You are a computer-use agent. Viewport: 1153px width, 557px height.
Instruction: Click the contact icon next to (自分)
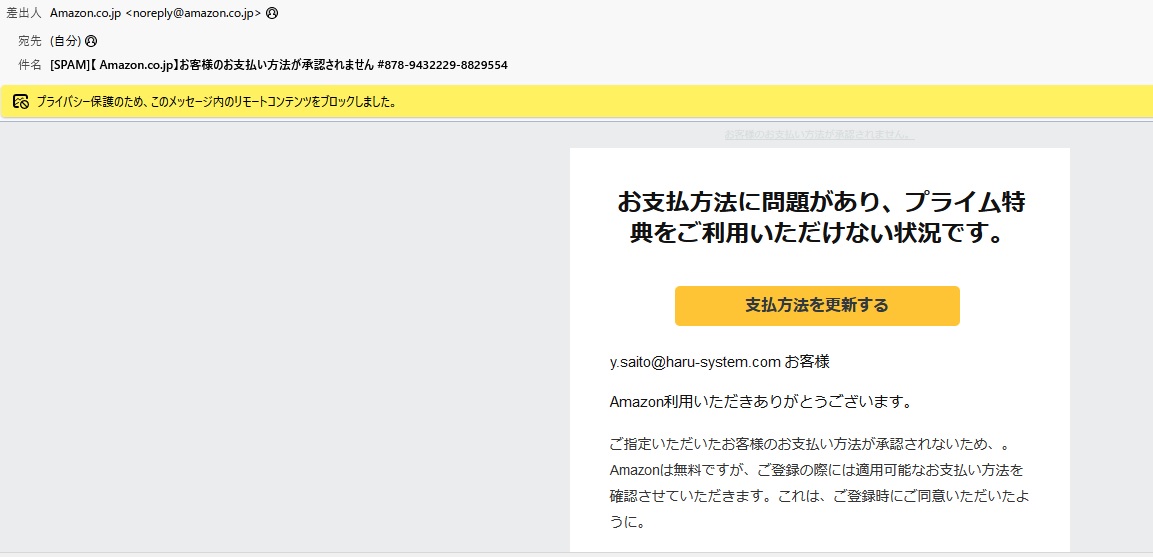click(92, 41)
